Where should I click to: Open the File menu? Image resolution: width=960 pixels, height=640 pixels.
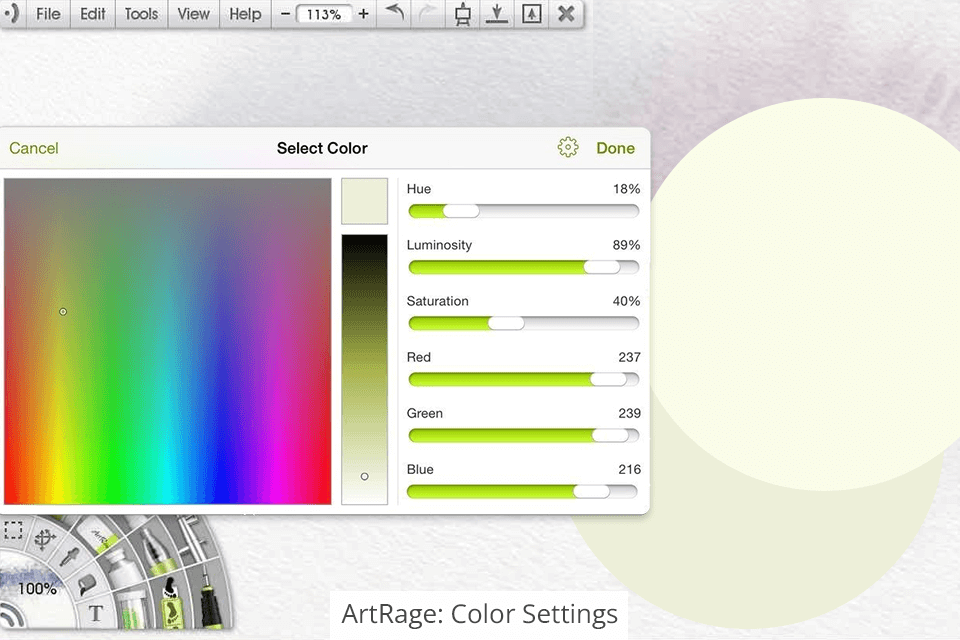(48, 13)
